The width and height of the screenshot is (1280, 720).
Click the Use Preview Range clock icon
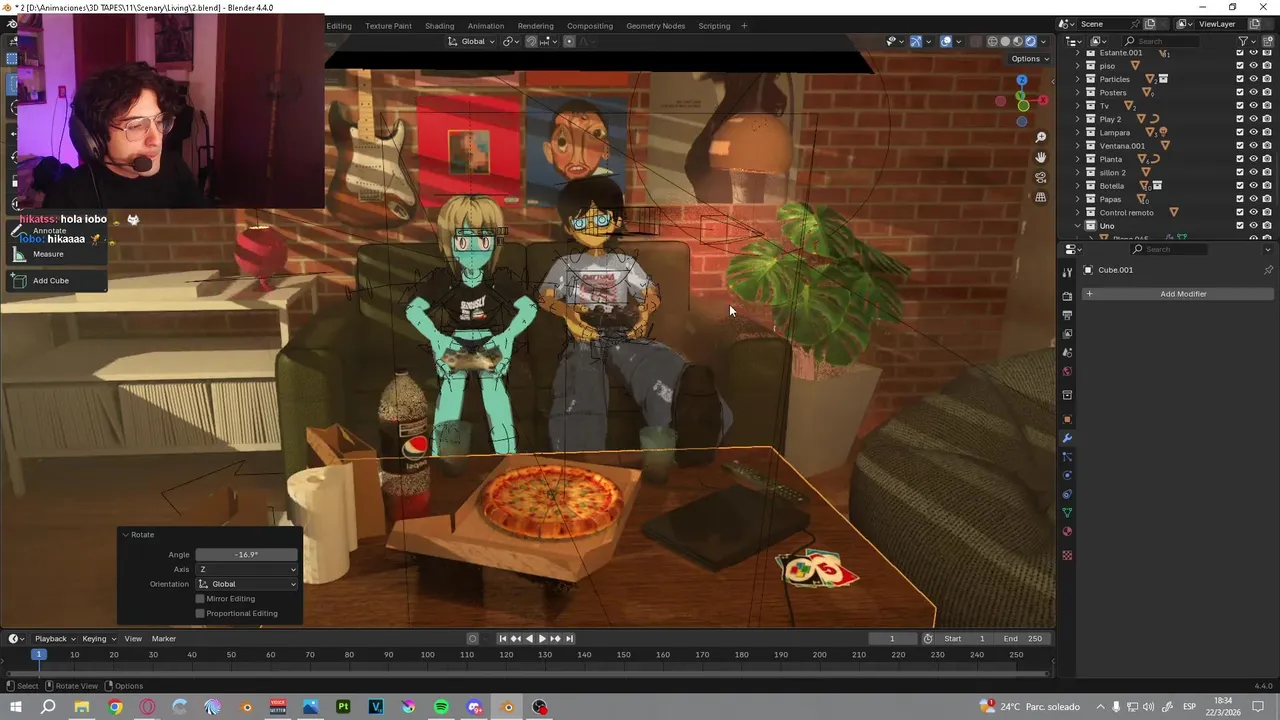coord(928,639)
